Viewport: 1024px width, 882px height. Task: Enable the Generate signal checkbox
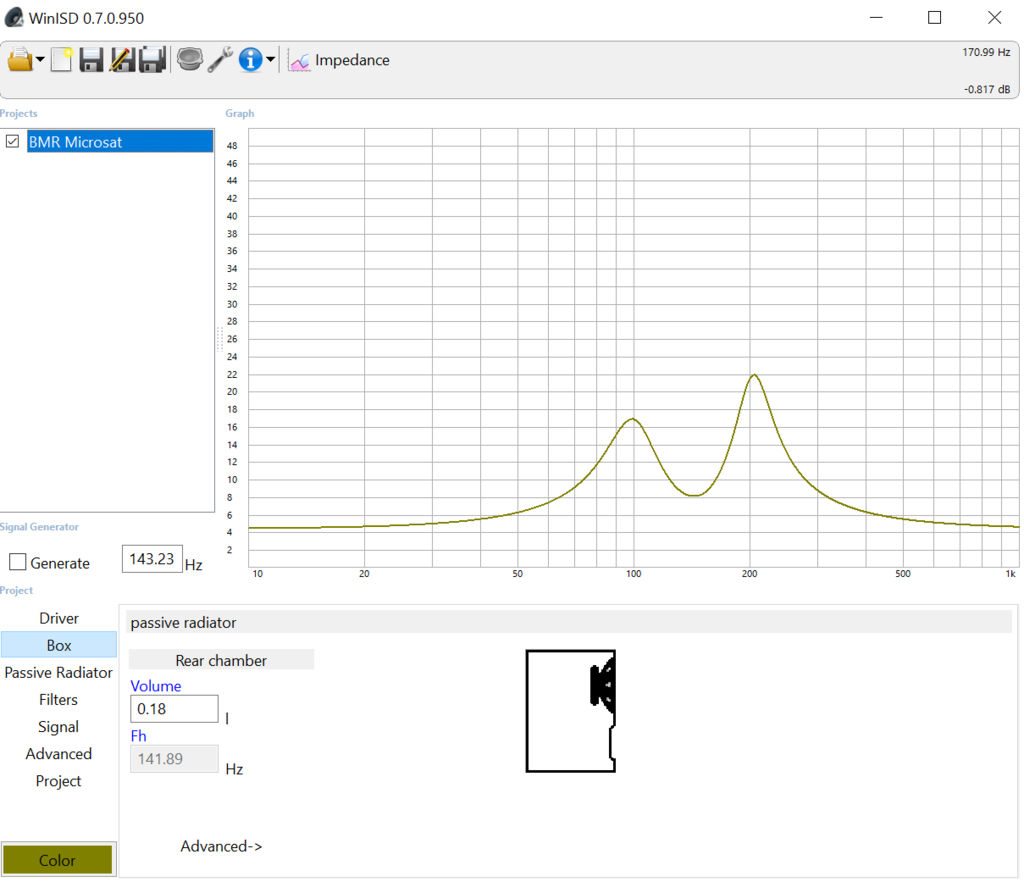[x=18, y=562]
